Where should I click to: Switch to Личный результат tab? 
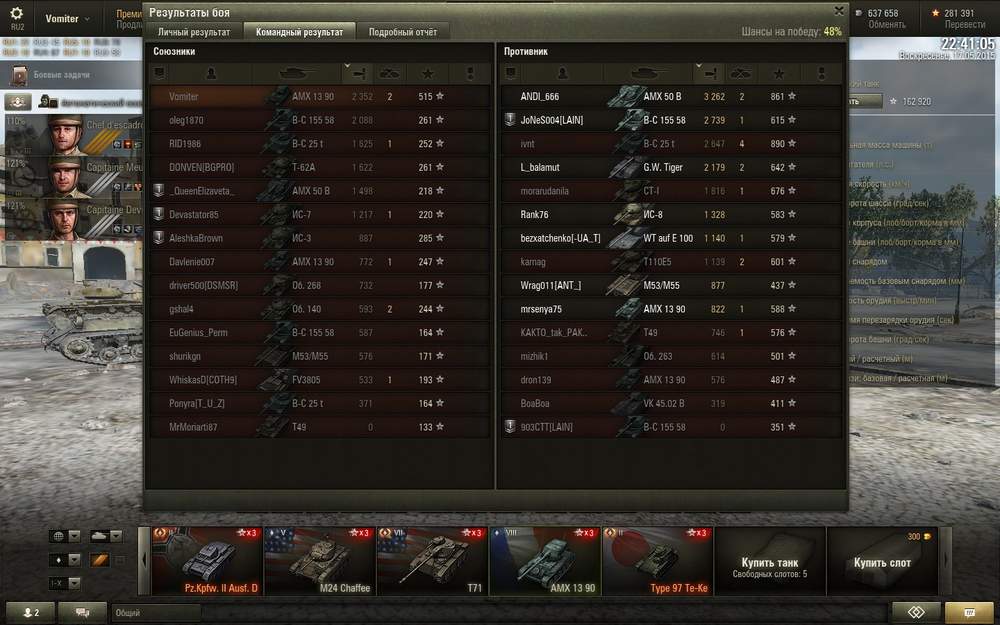[194, 31]
